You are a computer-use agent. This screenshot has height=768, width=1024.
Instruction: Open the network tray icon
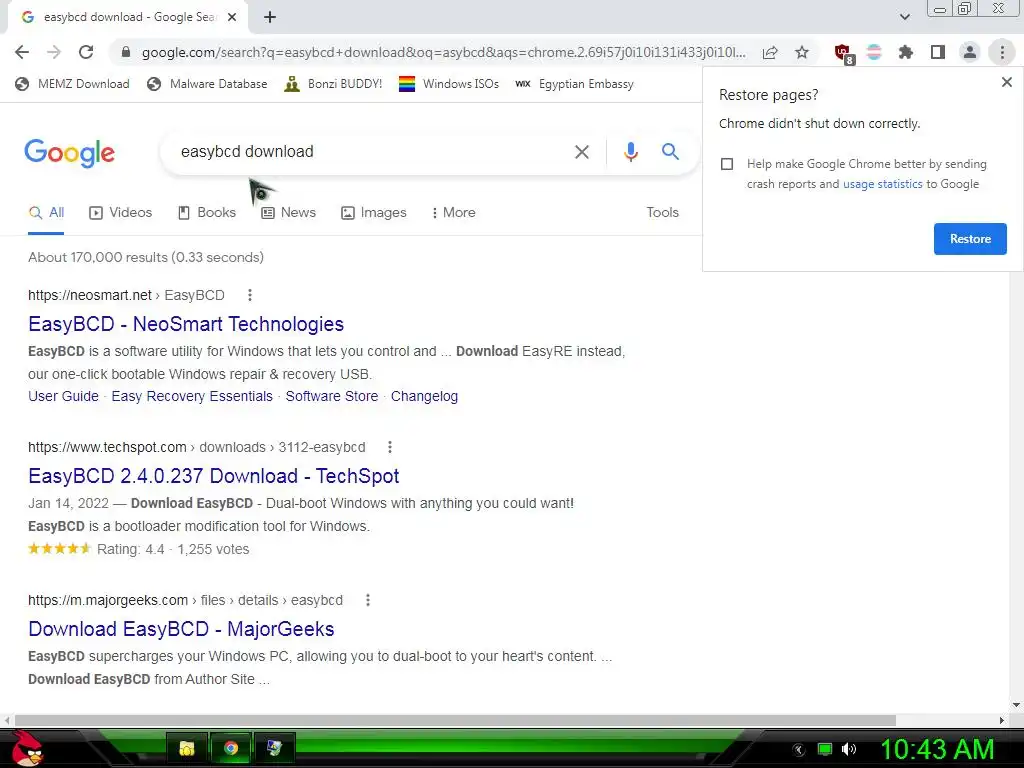825,749
